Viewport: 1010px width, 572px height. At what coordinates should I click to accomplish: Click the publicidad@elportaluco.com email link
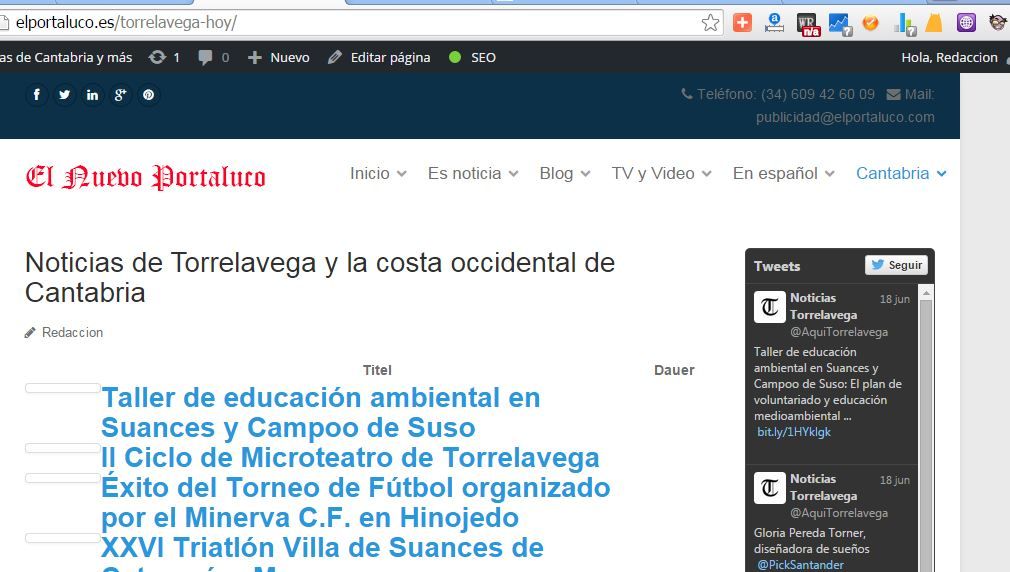[845, 117]
